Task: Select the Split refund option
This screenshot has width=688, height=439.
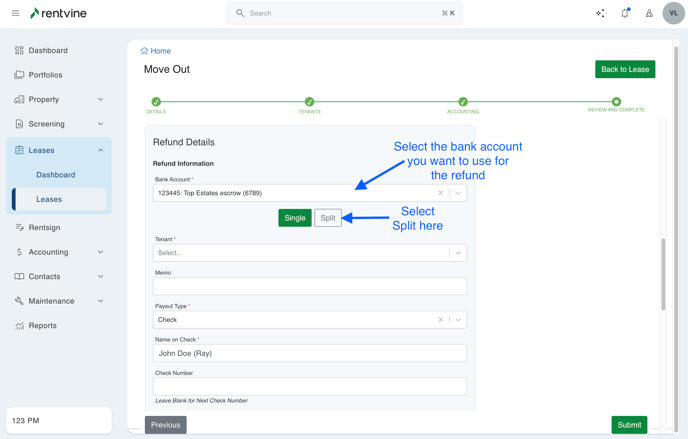Action: coord(328,218)
